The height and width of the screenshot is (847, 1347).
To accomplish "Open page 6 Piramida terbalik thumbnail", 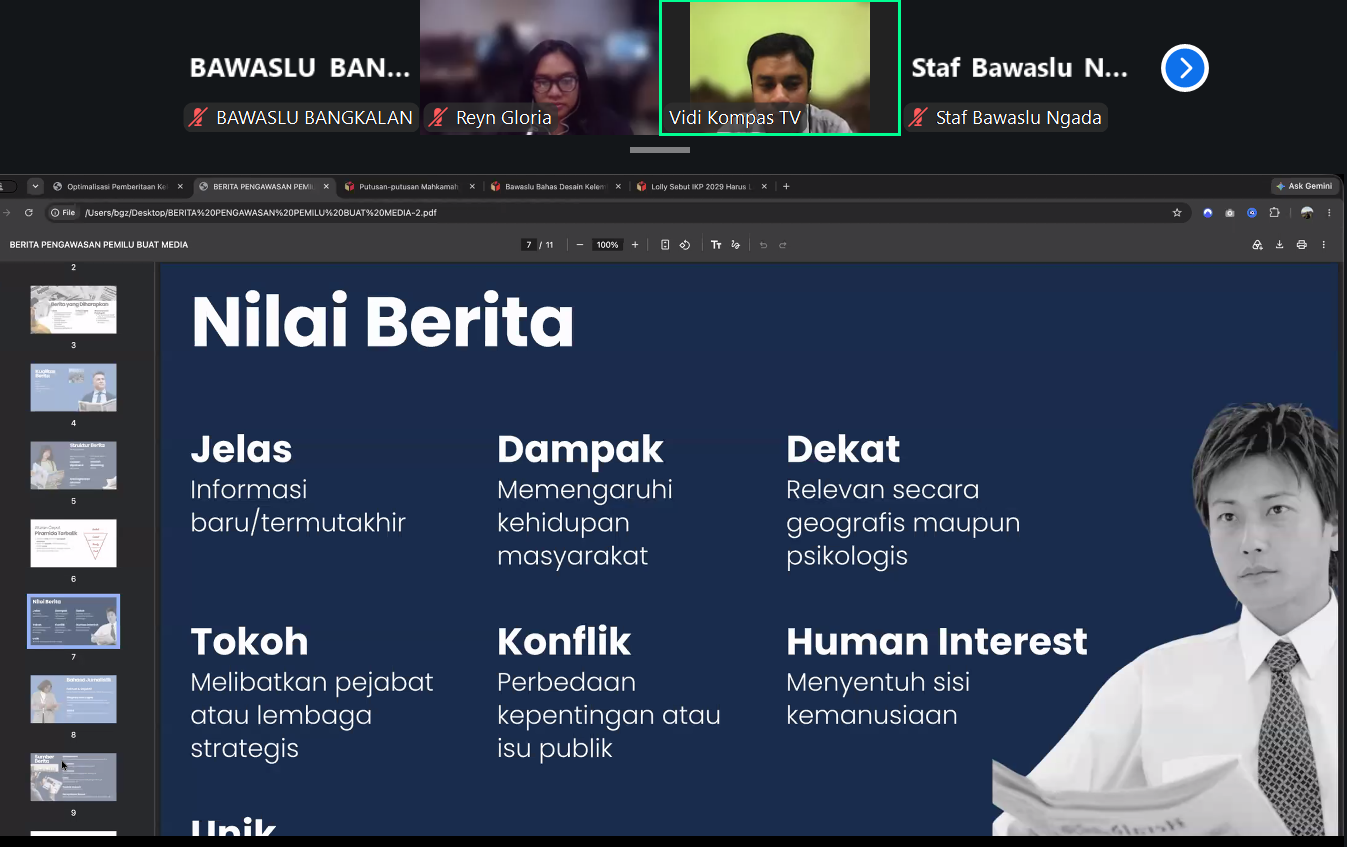I will [x=73, y=543].
